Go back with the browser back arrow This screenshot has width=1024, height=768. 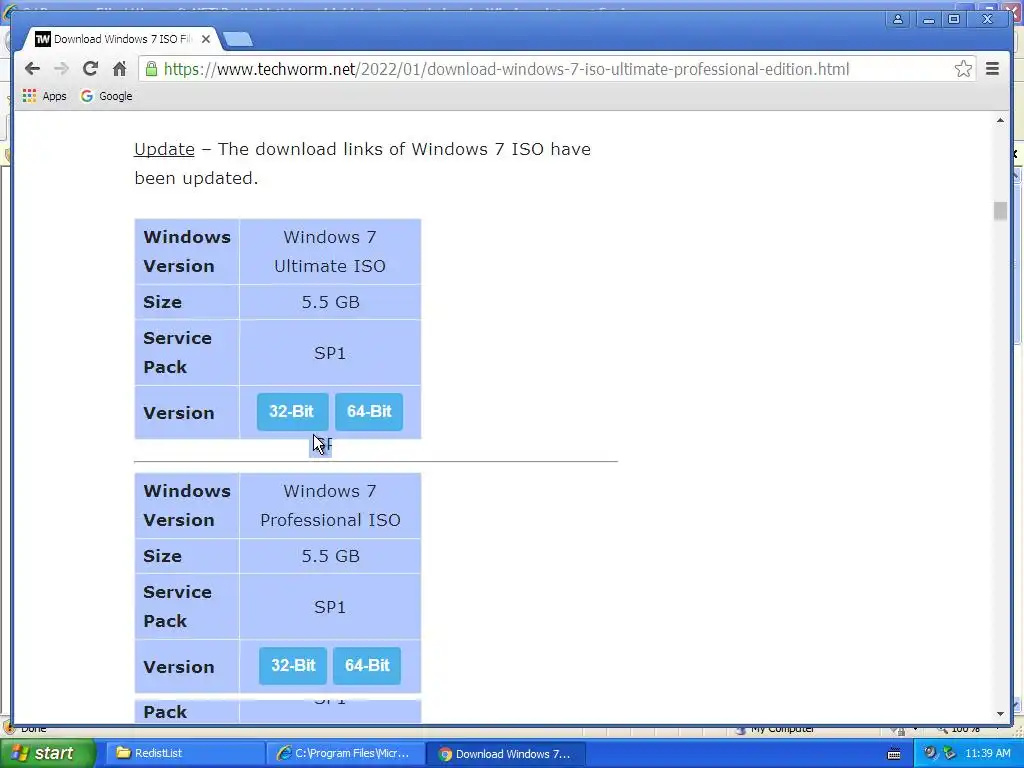[x=32, y=69]
